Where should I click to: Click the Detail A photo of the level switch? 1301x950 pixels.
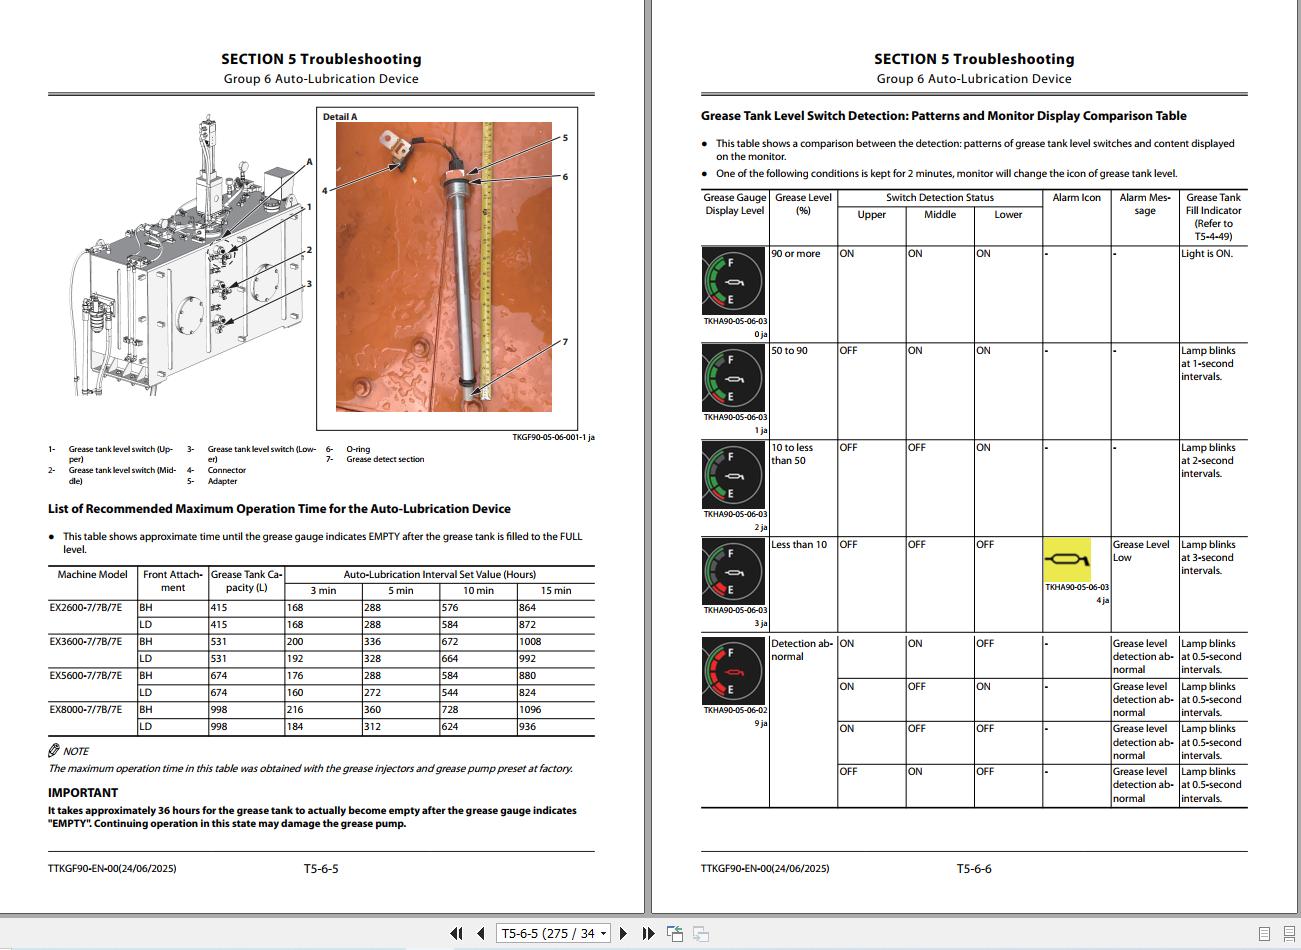coord(444,266)
